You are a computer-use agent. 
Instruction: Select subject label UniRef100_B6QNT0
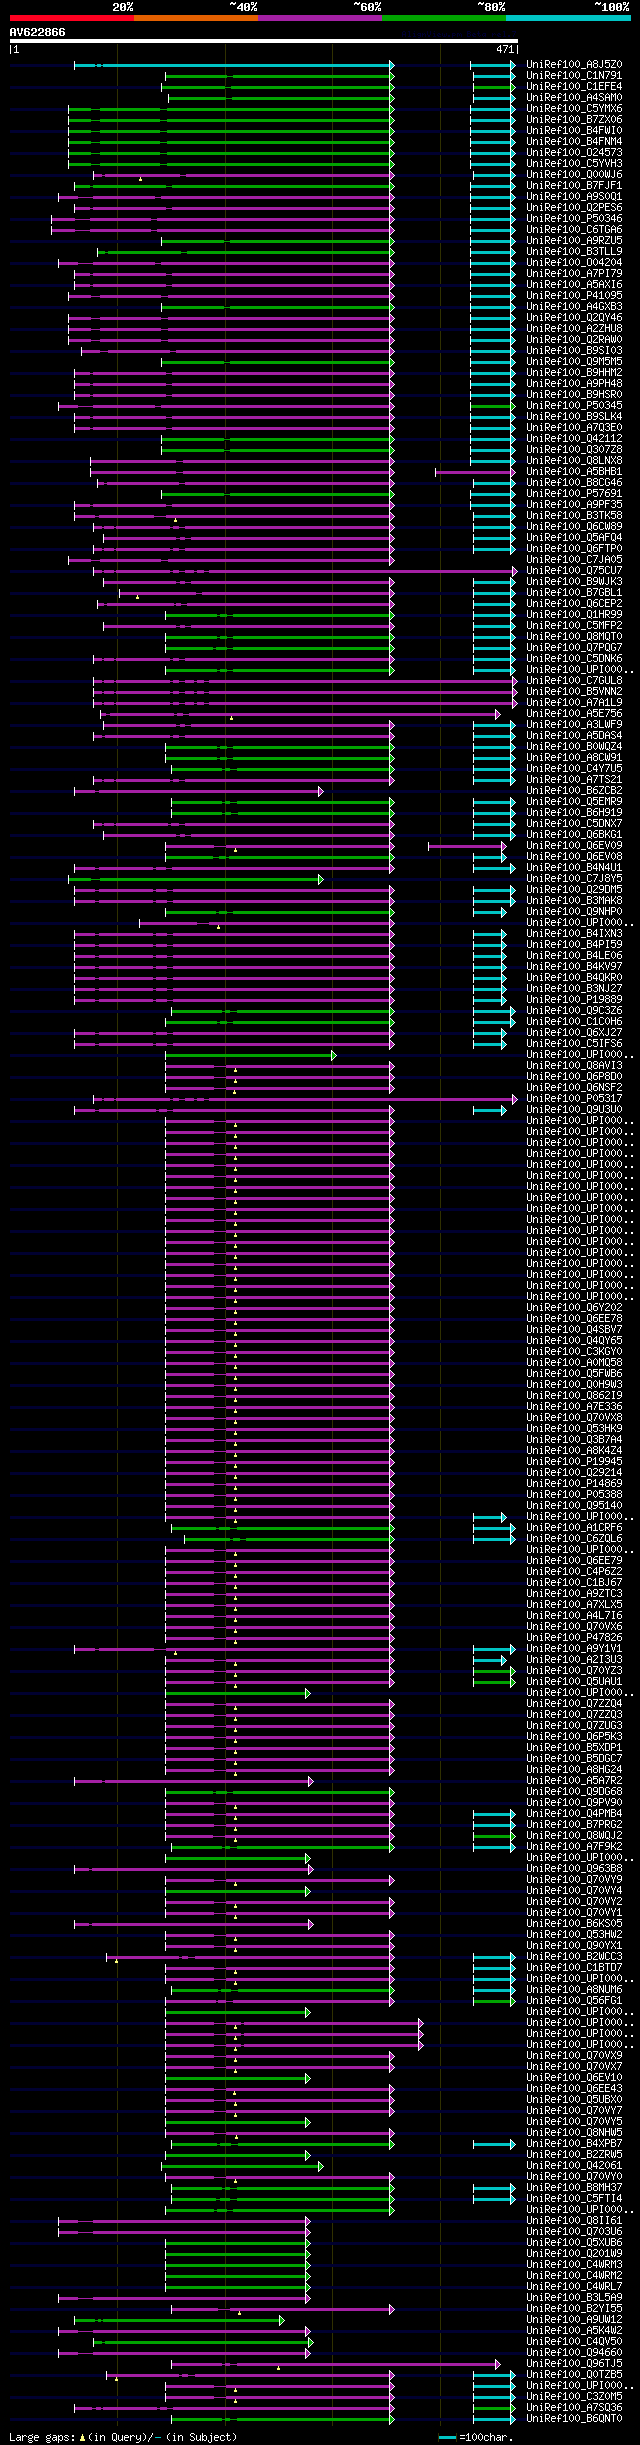click(574, 2418)
